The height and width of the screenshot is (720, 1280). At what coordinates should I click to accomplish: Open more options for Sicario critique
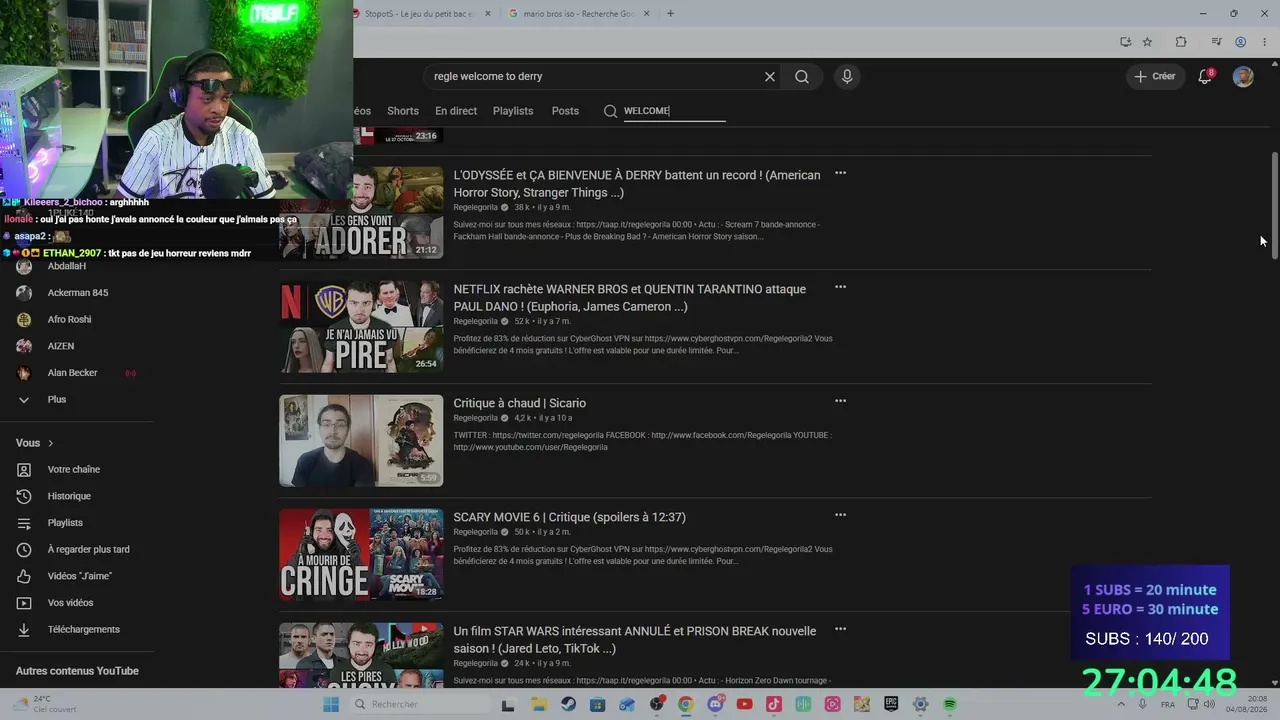840,401
